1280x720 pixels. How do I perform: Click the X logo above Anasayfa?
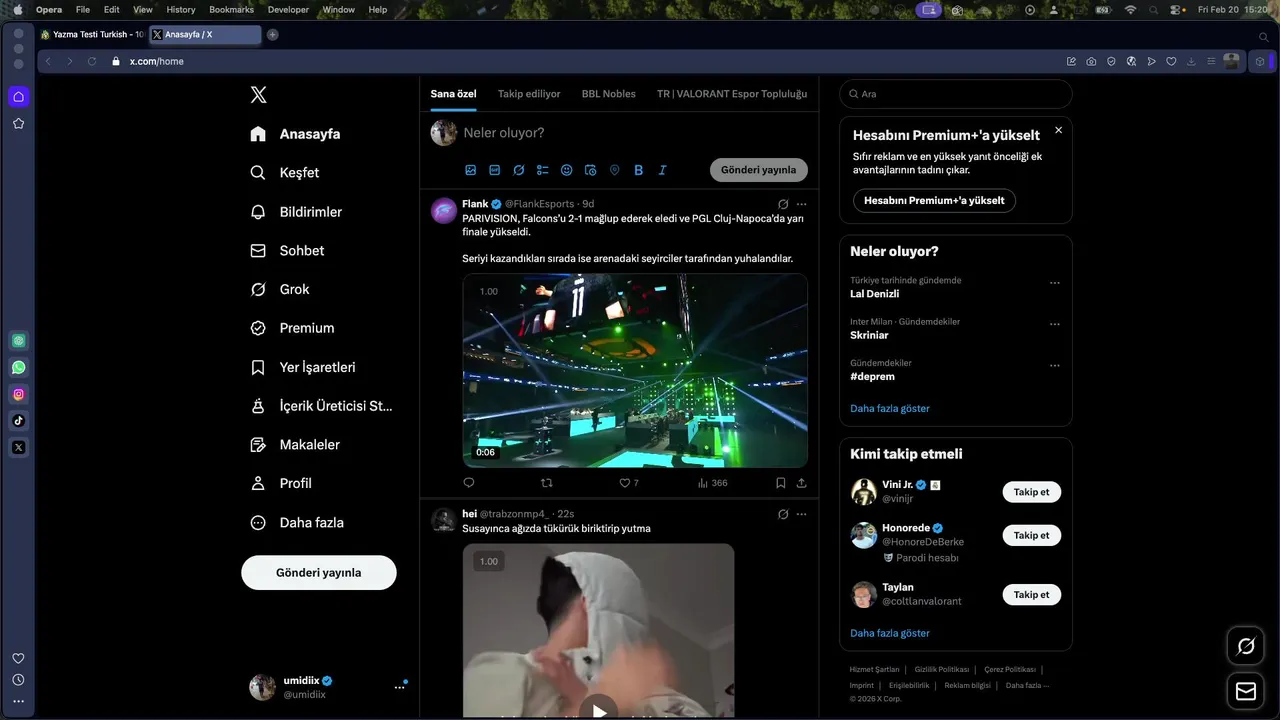pyautogui.click(x=258, y=95)
